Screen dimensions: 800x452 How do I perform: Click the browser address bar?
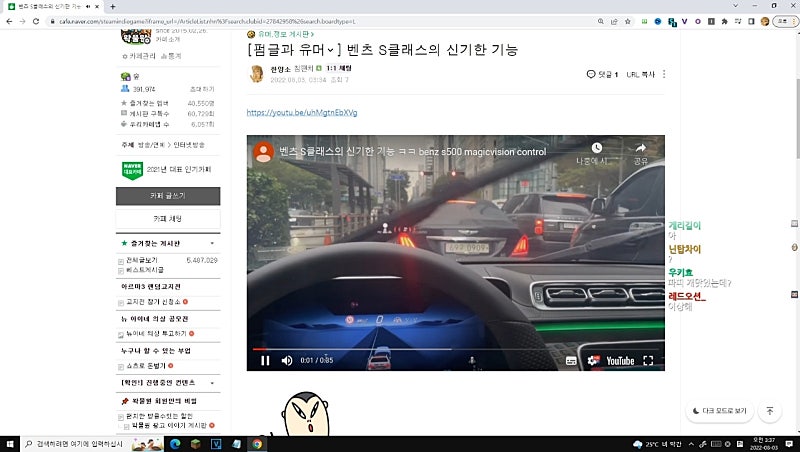coord(321,21)
